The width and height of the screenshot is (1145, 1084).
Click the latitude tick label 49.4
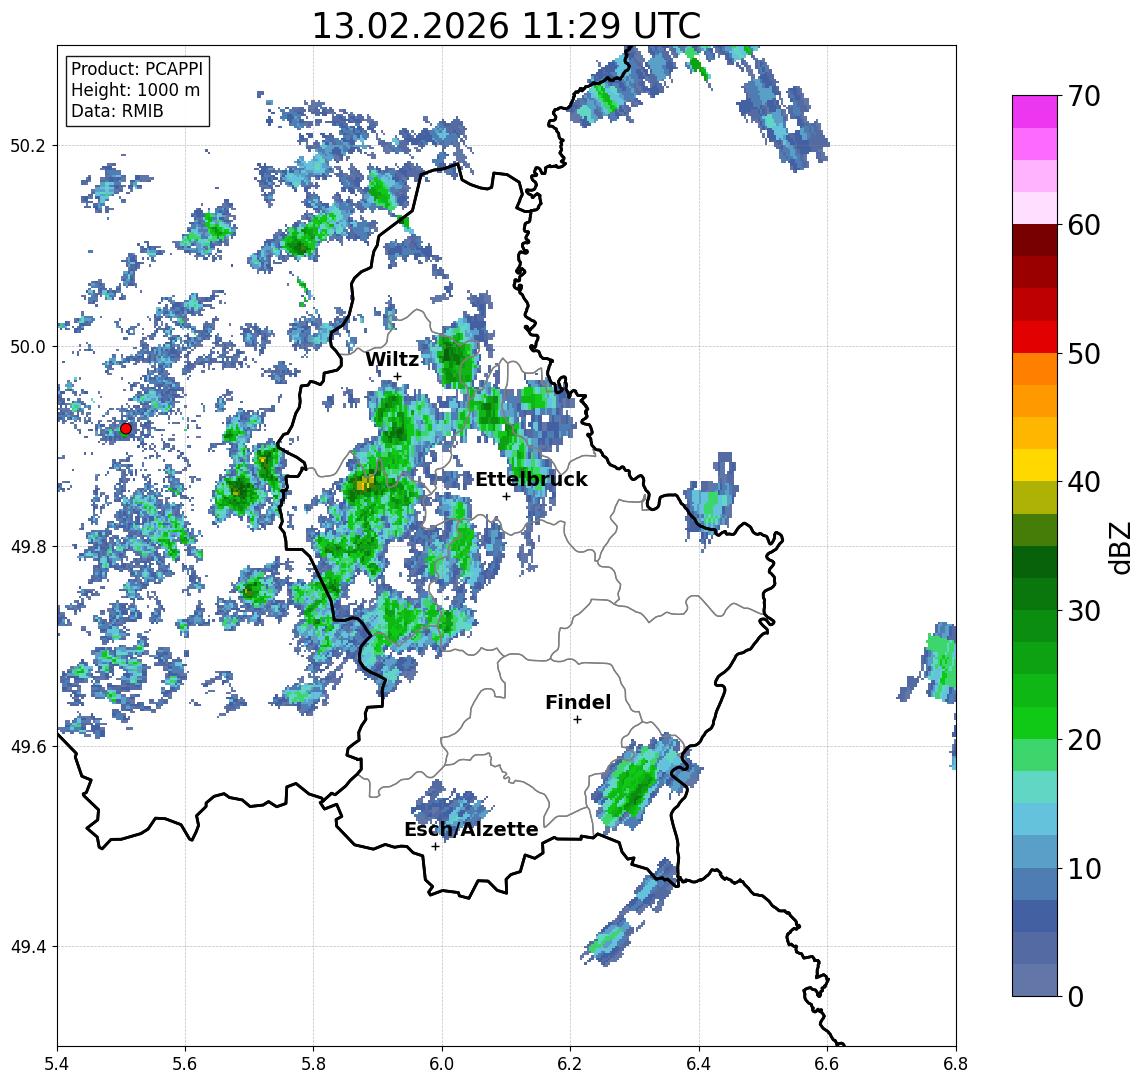coord(27,947)
